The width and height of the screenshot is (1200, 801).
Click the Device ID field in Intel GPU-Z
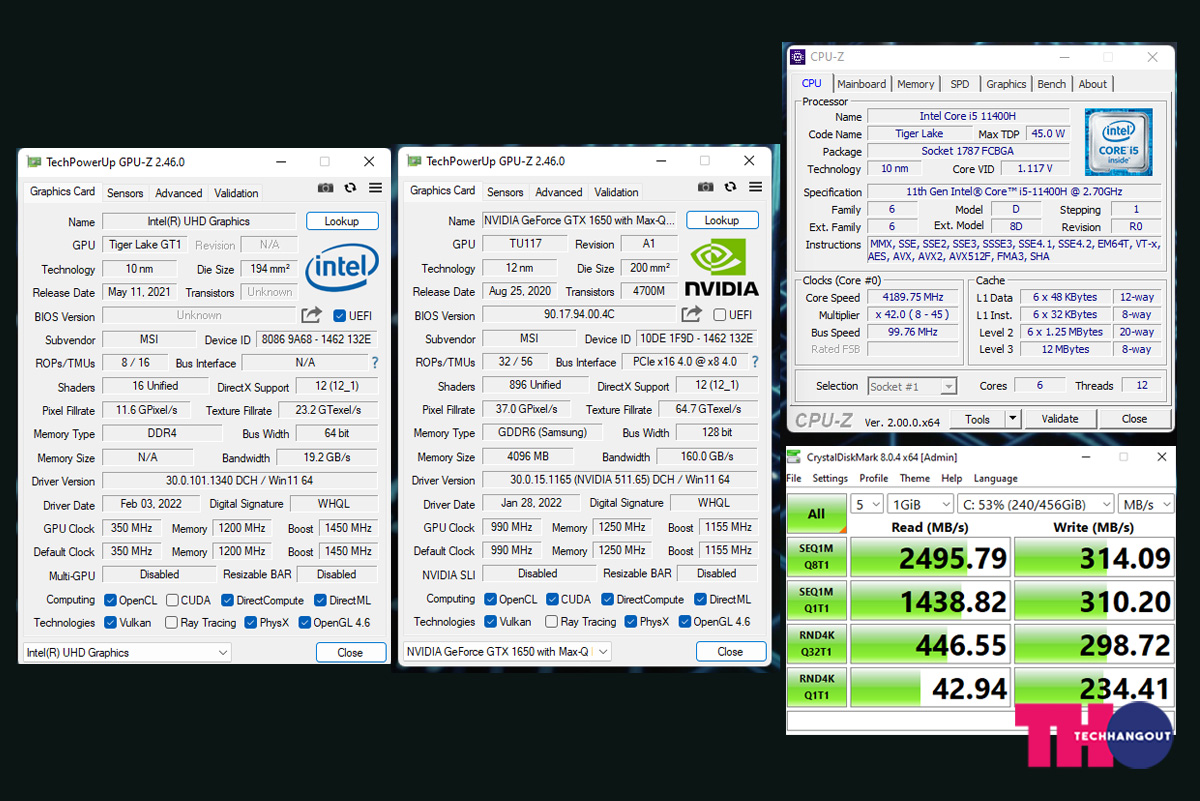(317, 340)
